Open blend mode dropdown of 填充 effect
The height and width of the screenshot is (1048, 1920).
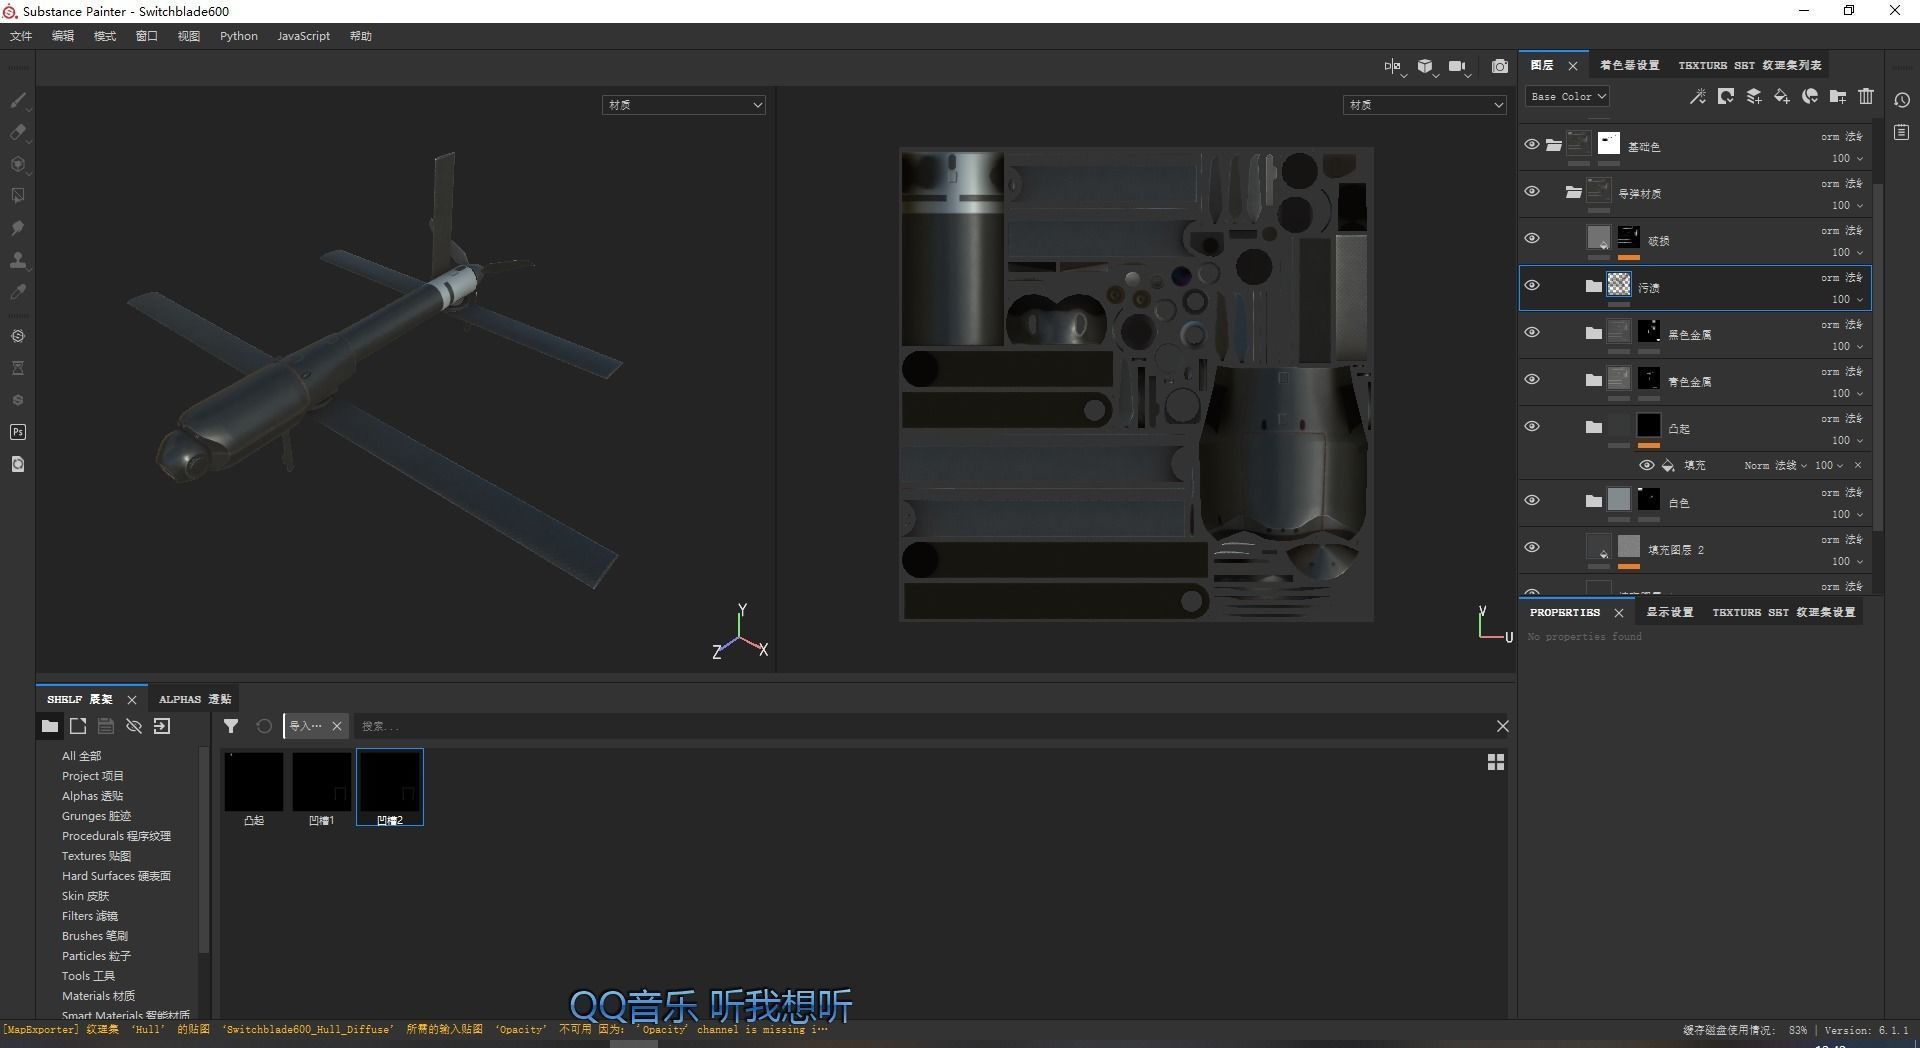click(x=1775, y=465)
